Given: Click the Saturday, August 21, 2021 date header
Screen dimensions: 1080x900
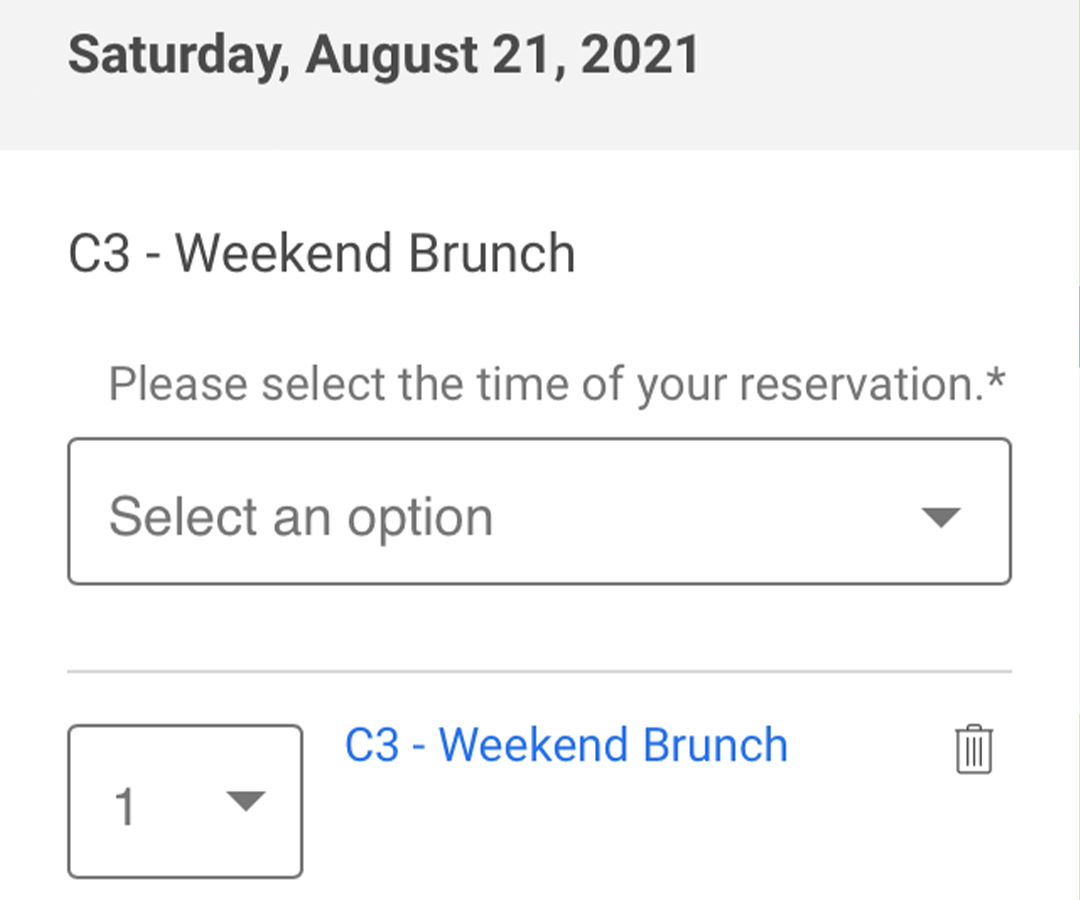Looking at the screenshot, I should [383, 56].
